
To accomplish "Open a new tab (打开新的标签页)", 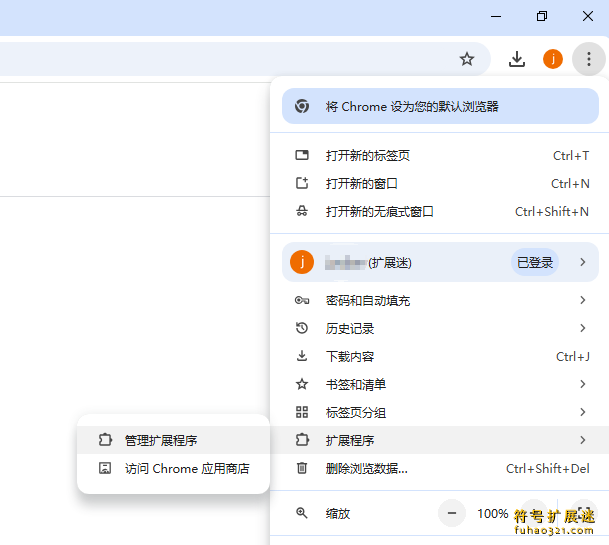I will (x=440, y=155).
